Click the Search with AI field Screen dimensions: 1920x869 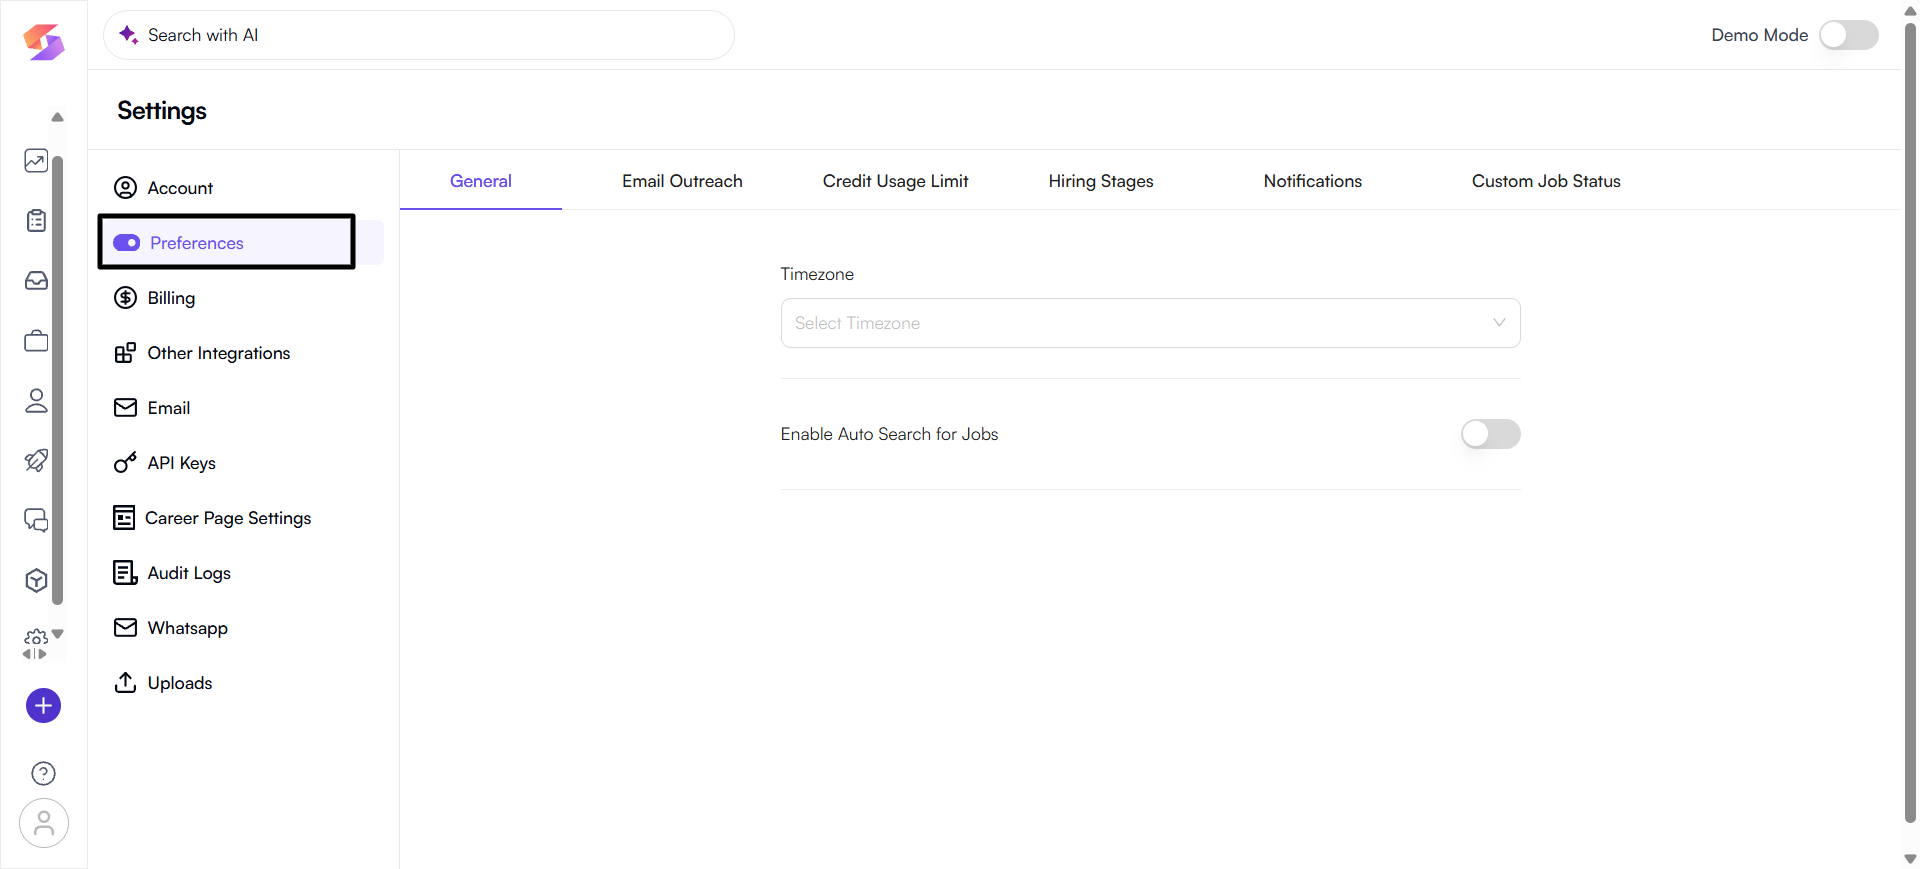(x=420, y=35)
